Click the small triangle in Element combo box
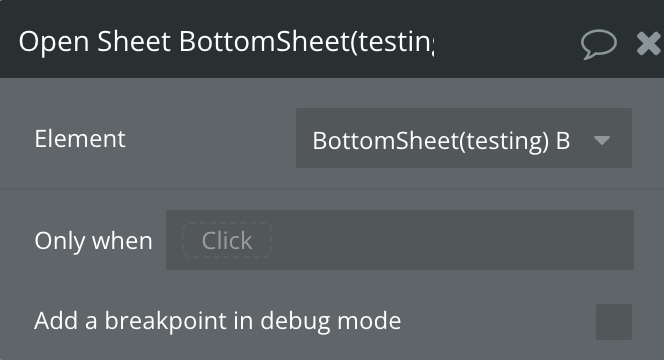Image resolution: width=664 pixels, height=360 pixels. (602, 140)
